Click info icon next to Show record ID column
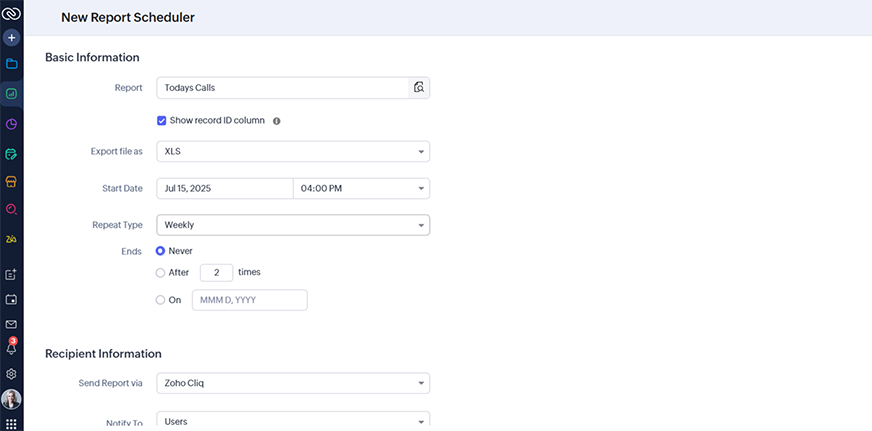Viewport: 872px width, 431px height. click(x=276, y=121)
